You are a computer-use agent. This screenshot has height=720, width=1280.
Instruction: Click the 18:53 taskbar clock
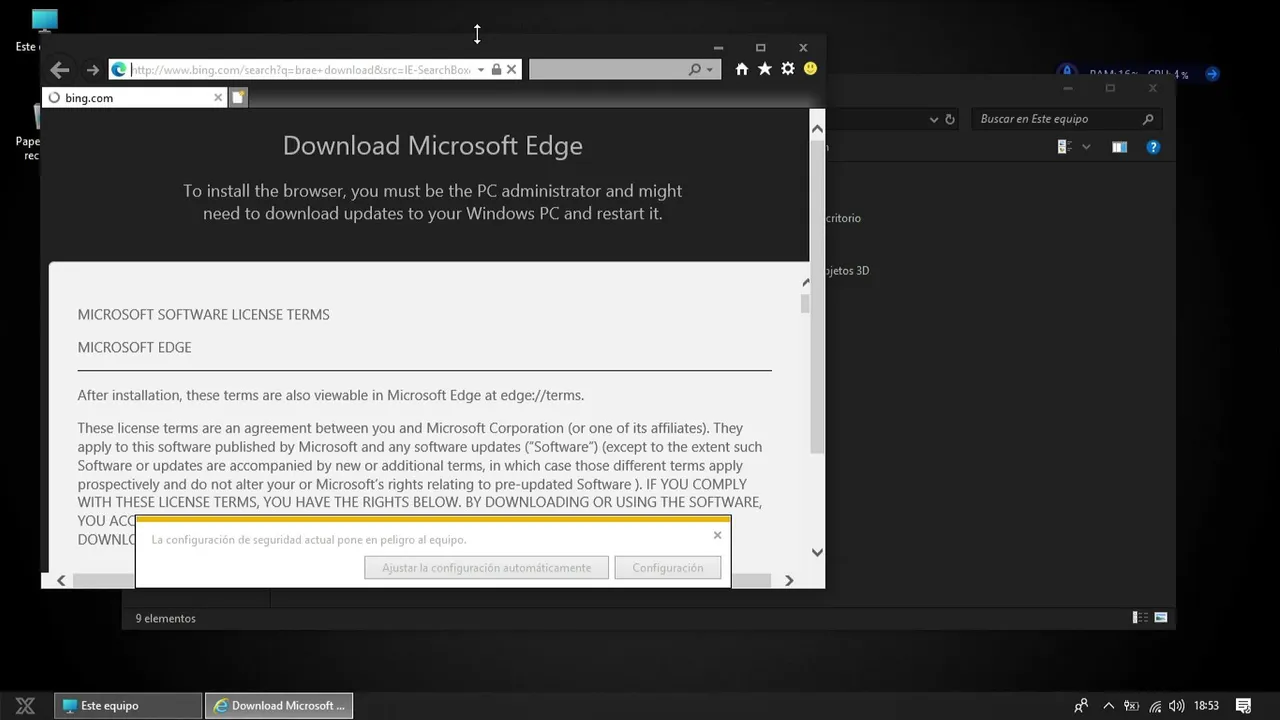[x=1207, y=705]
